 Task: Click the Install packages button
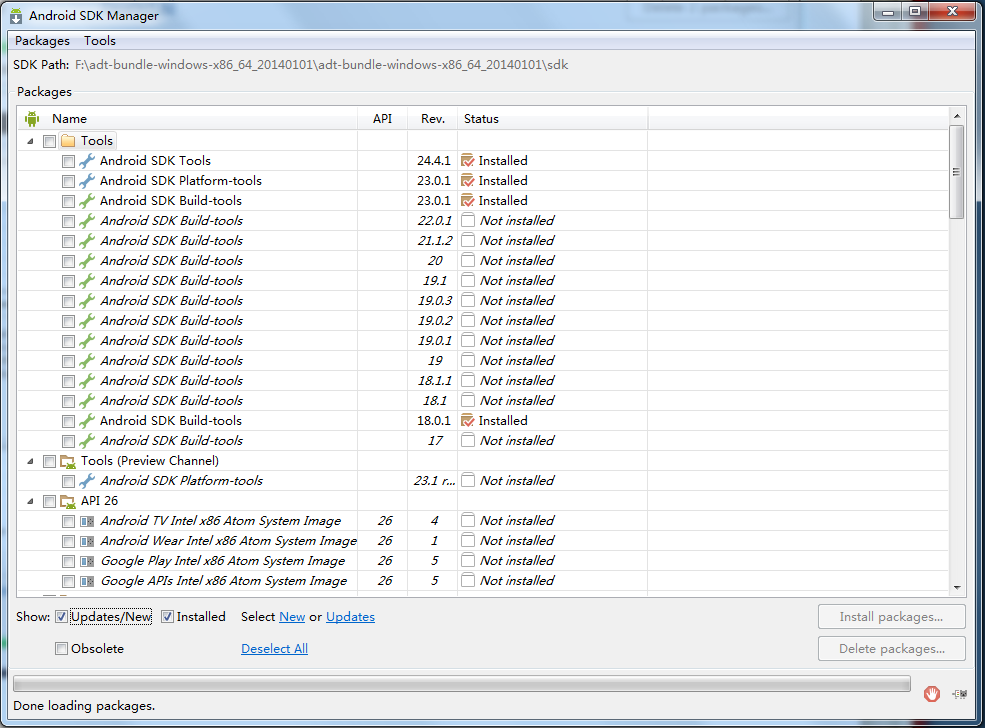(x=891, y=617)
